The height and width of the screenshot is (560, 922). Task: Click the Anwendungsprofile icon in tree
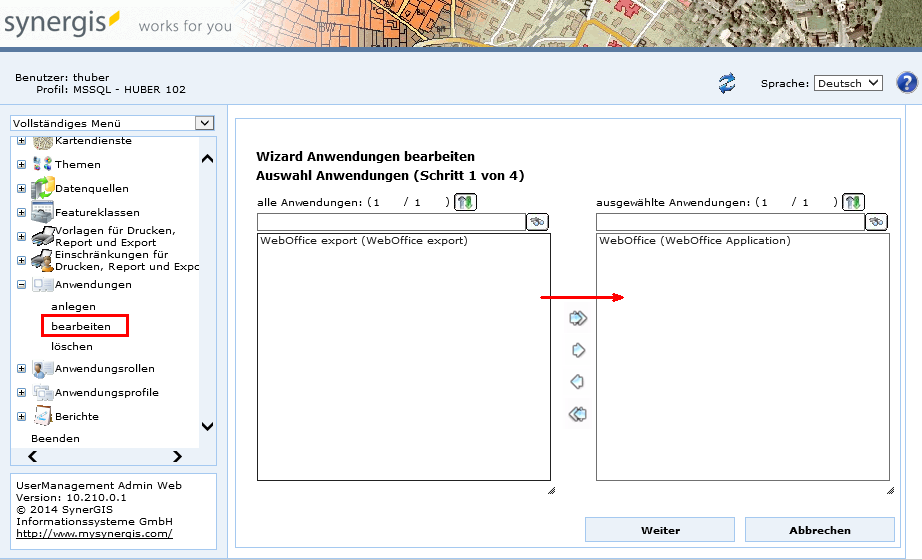pyautogui.click(x=42, y=392)
